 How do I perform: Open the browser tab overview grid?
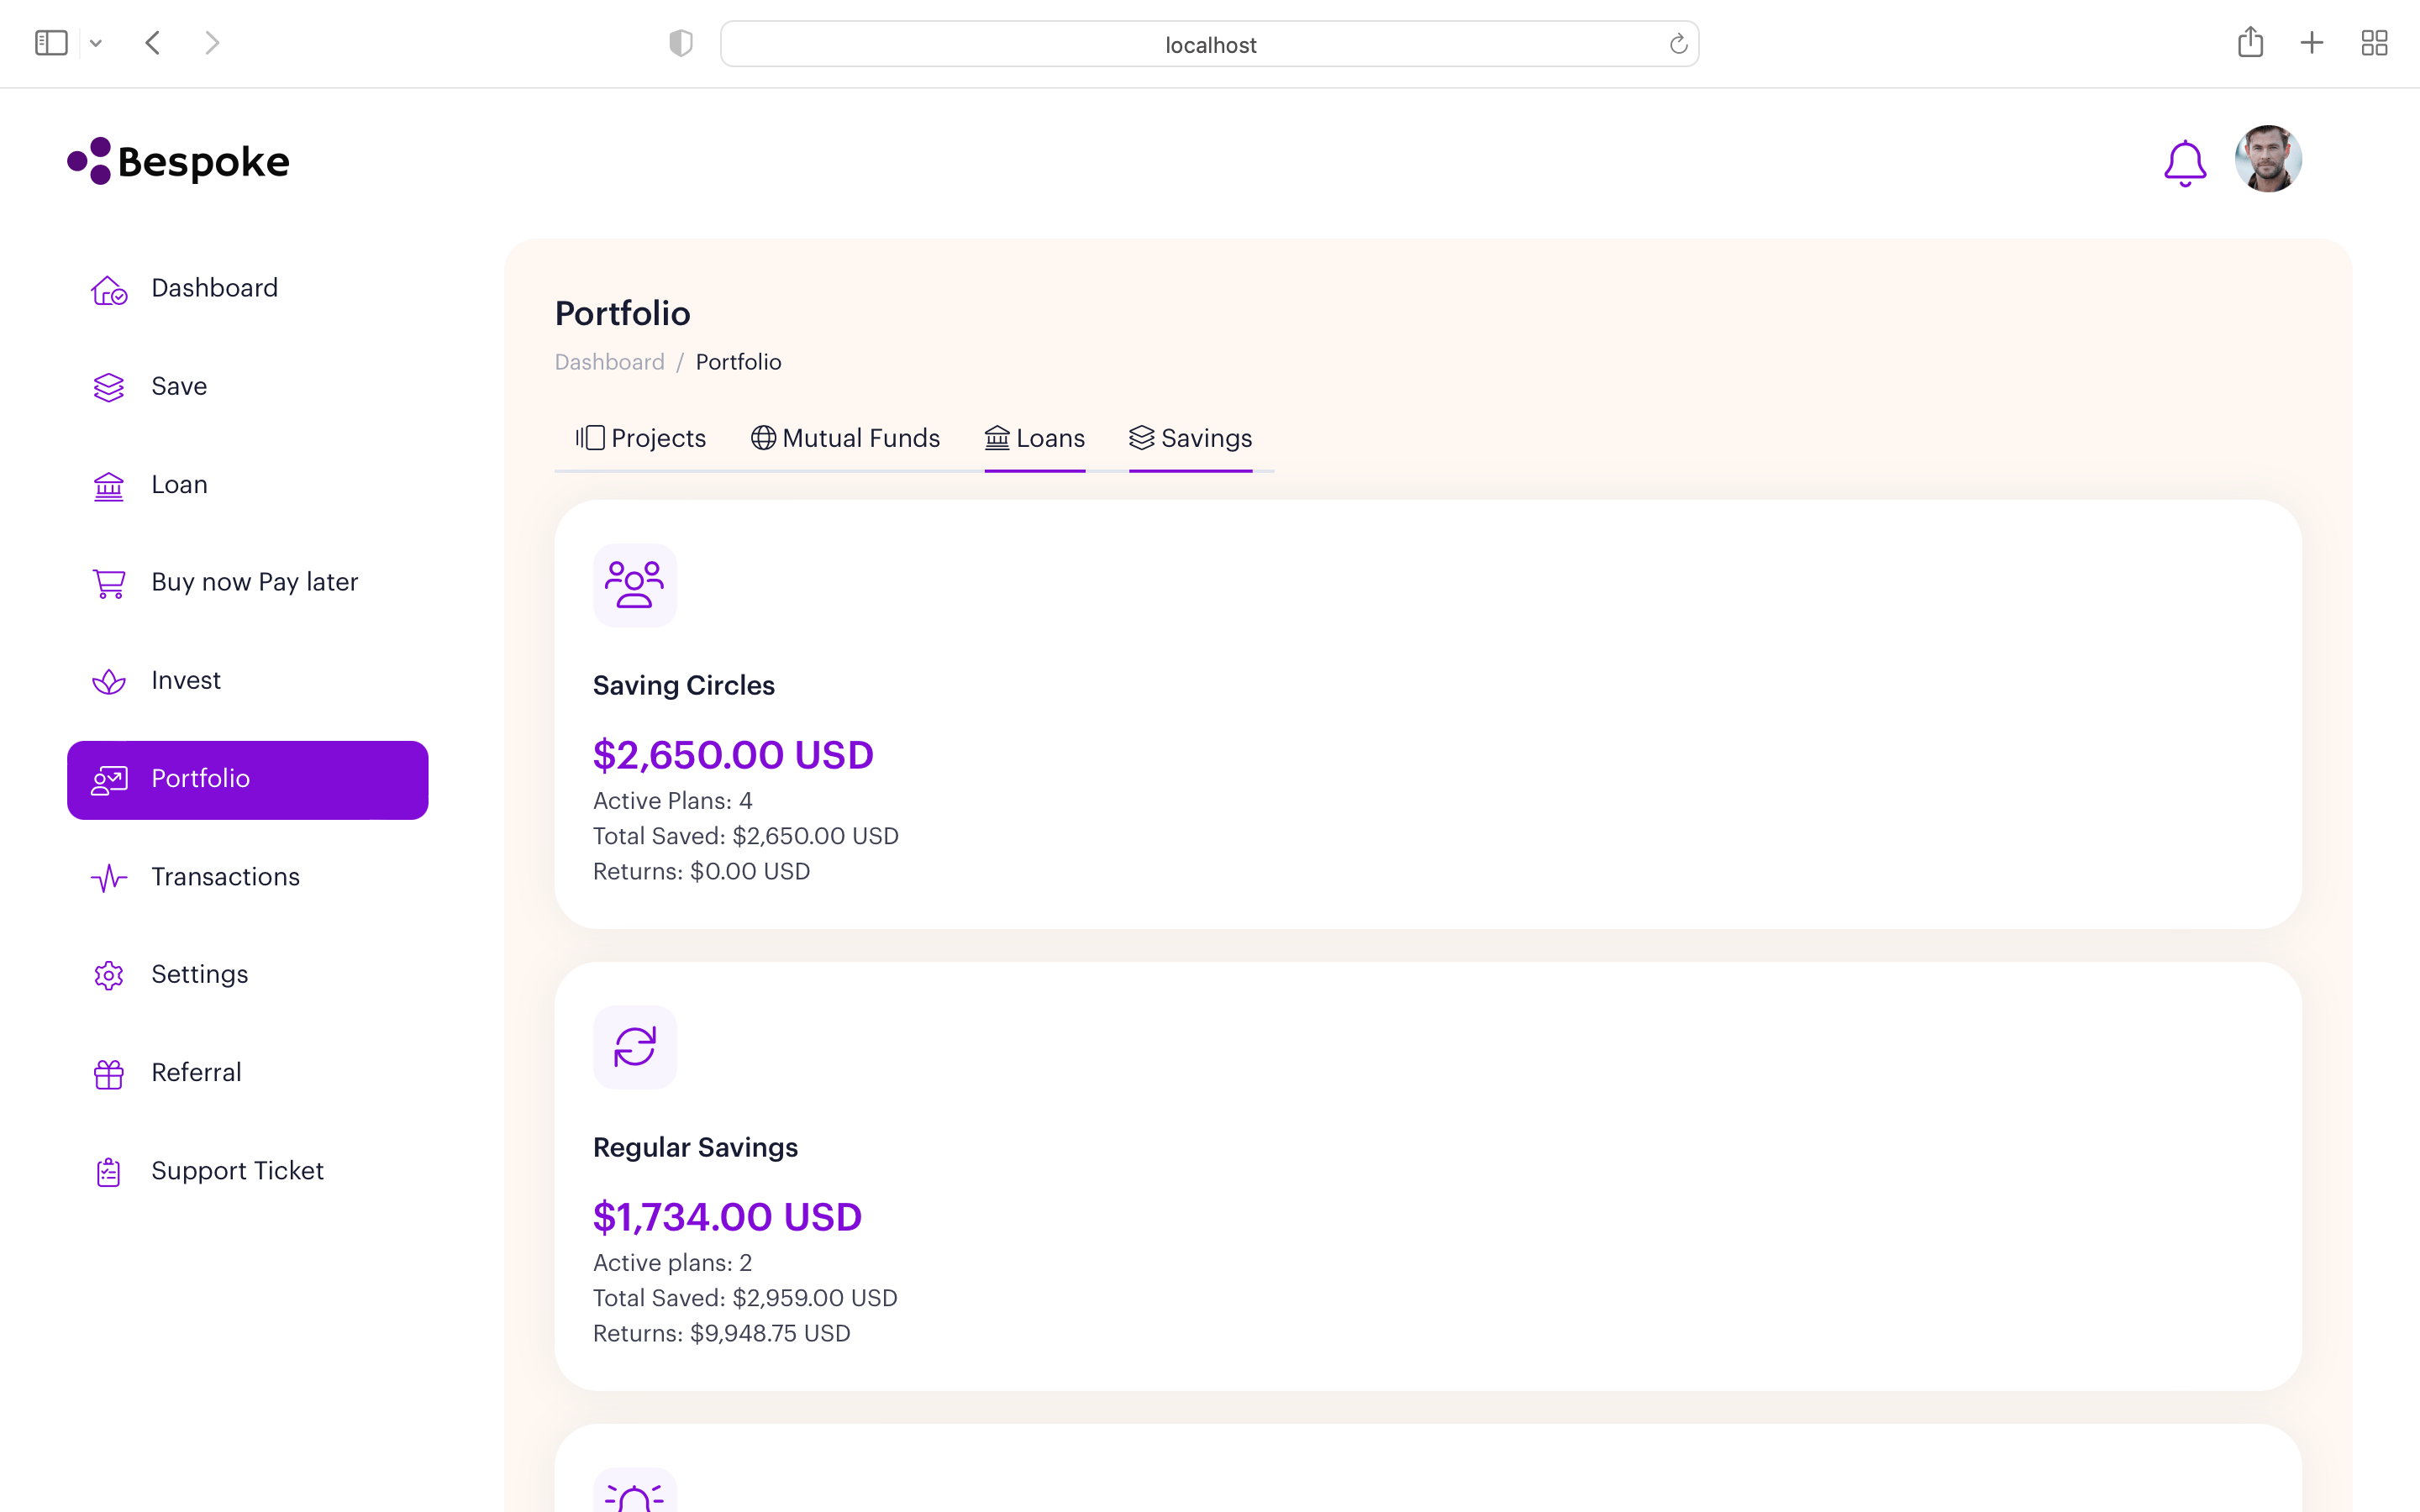tap(2375, 43)
